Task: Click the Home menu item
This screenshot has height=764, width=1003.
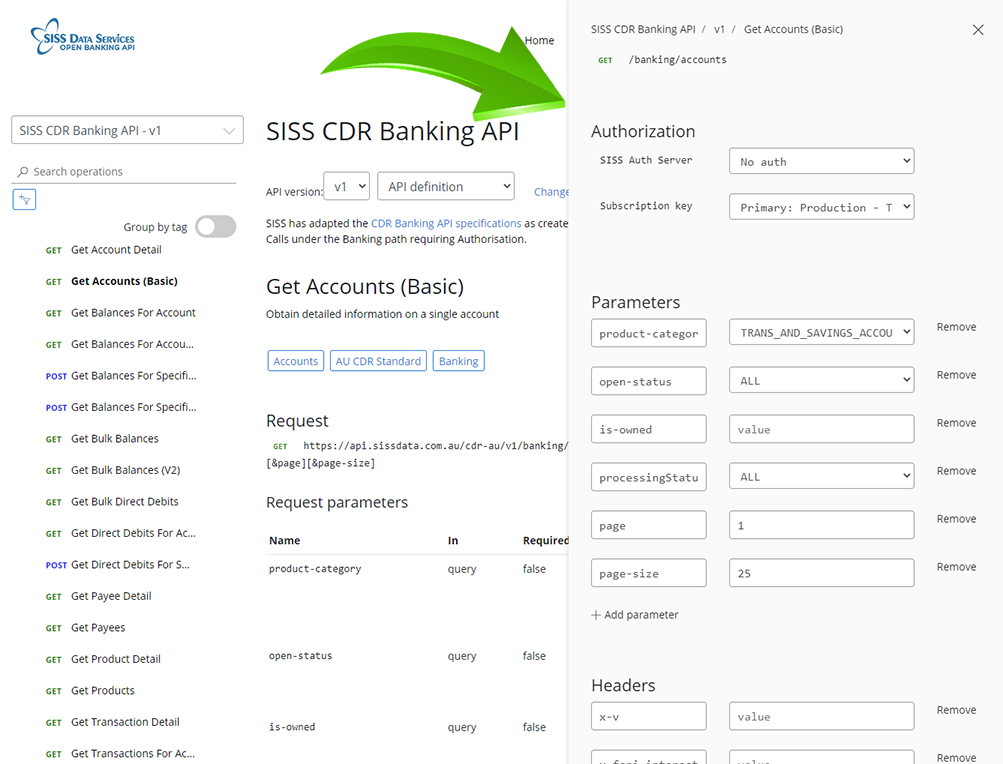Action: (539, 40)
